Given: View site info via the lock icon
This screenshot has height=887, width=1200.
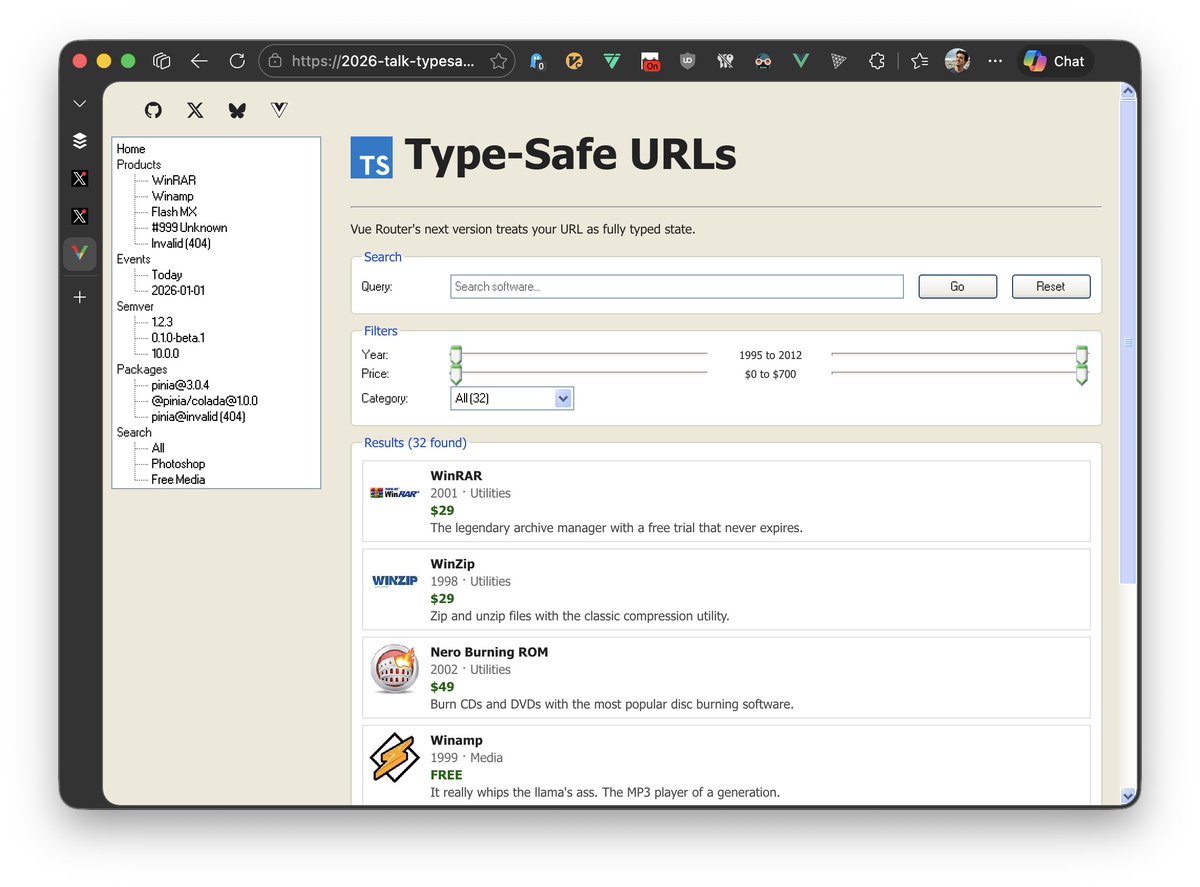Looking at the screenshot, I should point(275,61).
